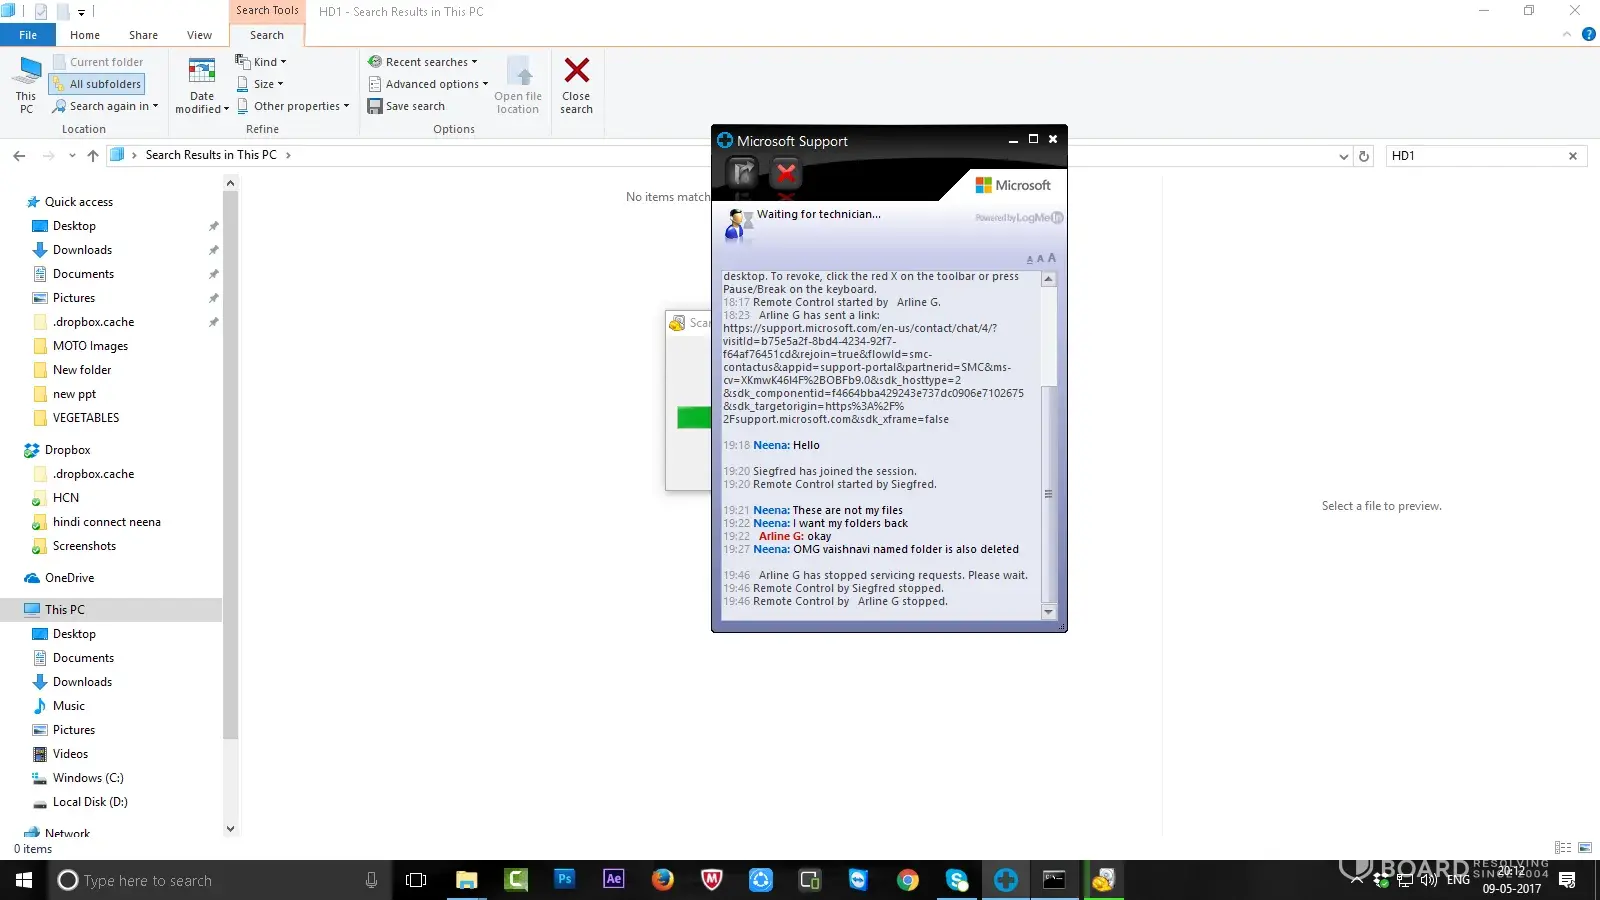
Task: Open the Home ribbon tab
Action: 85,35
